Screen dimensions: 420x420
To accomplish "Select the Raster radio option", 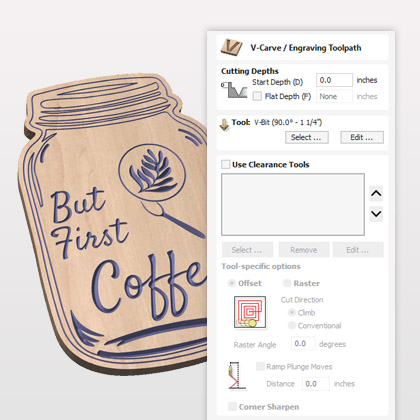I will pos(287,283).
